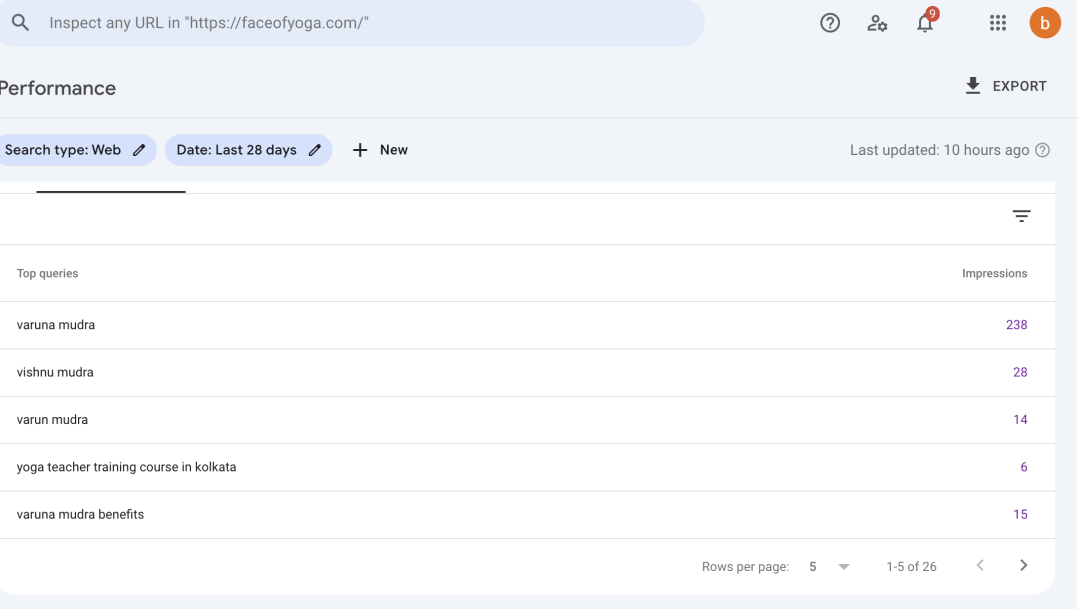Screen dimensions: 1077x609
Task: Sort by Impressions column header
Action: point(994,273)
